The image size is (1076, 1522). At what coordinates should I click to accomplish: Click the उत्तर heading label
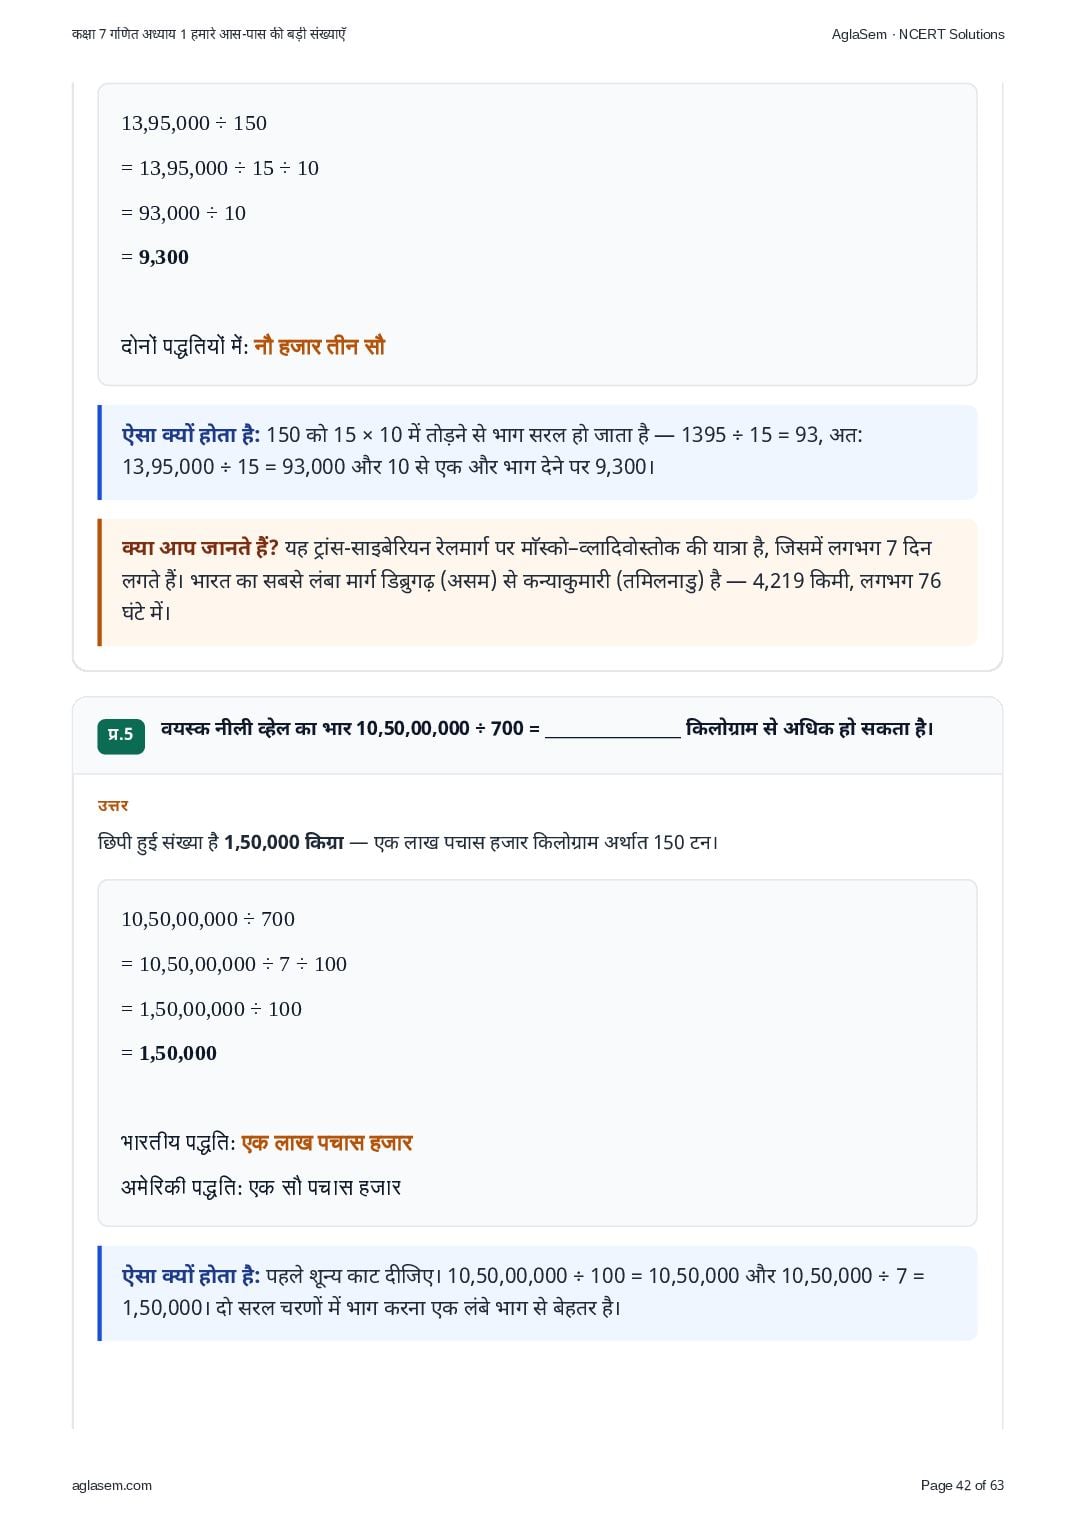click(x=113, y=805)
